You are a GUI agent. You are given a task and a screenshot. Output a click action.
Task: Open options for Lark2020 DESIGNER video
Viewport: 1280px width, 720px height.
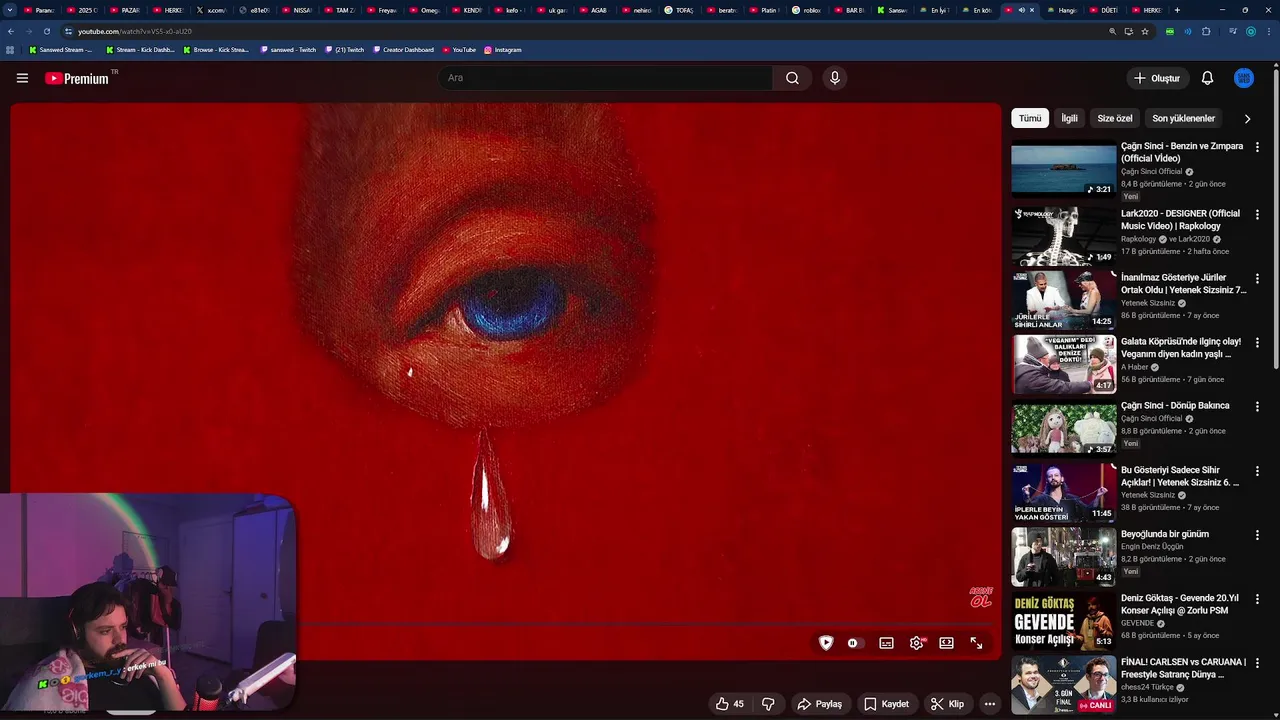point(1257,214)
